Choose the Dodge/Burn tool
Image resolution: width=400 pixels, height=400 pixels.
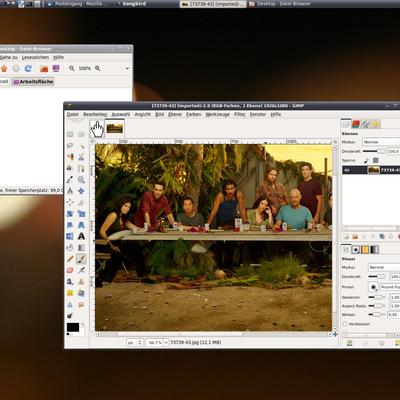pyautogui.click(x=70, y=316)
